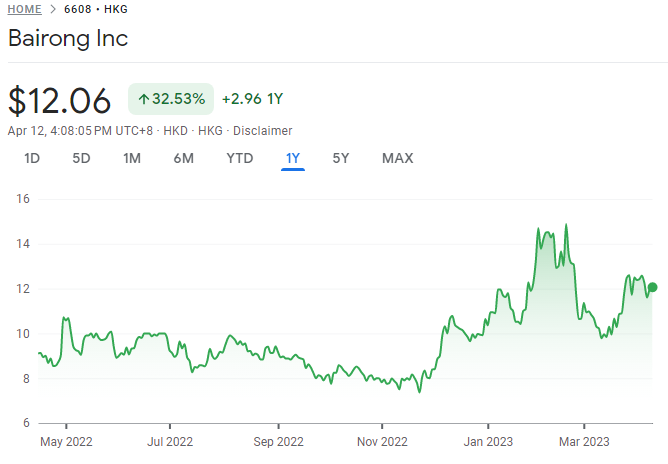Select the 1Y range tab
Viewport: 668px width, 464px height.
click(x=293, y=158)
